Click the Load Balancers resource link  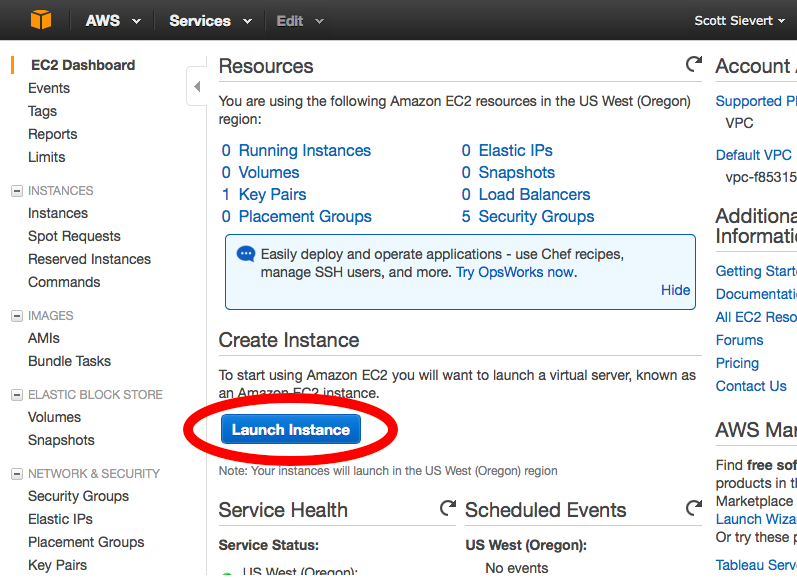click(x=534, y=194)
